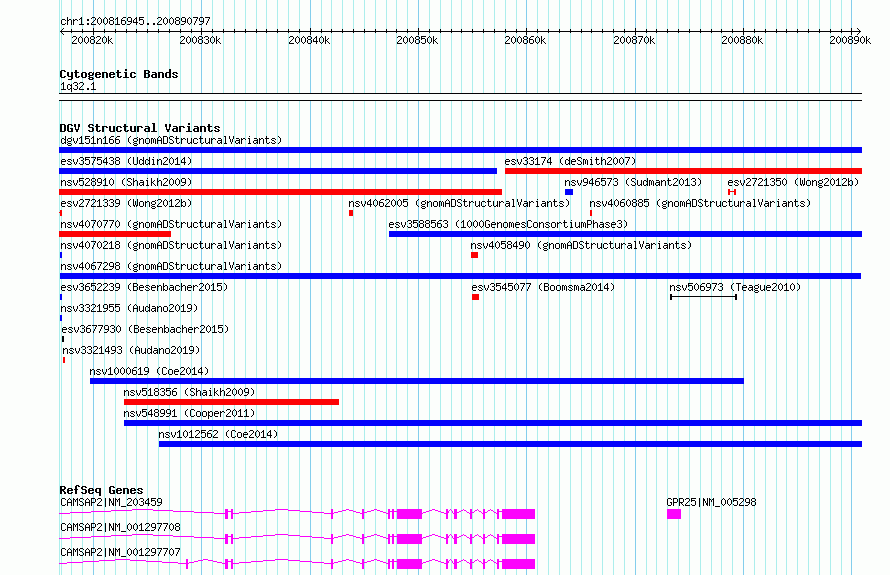This screenshot has height=575, width=890.
Task: Select the esv33174 (deSmith2007) red bar
Action: (683, 171)
